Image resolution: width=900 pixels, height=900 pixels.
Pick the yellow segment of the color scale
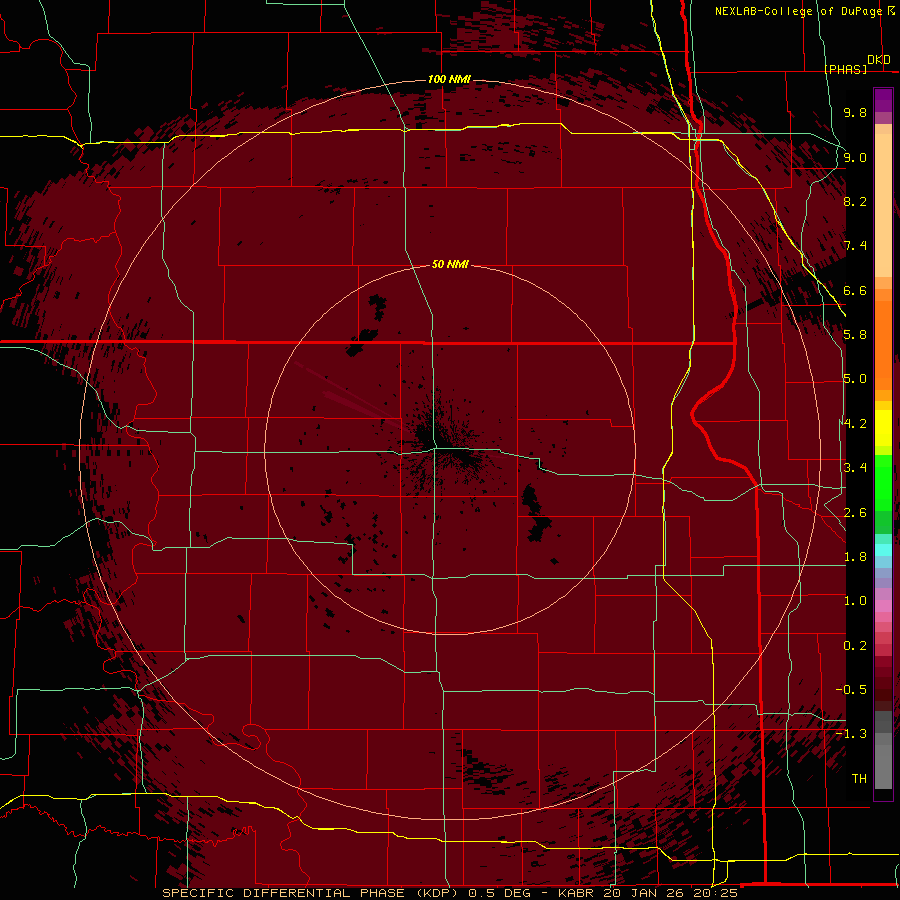(883, 428)
